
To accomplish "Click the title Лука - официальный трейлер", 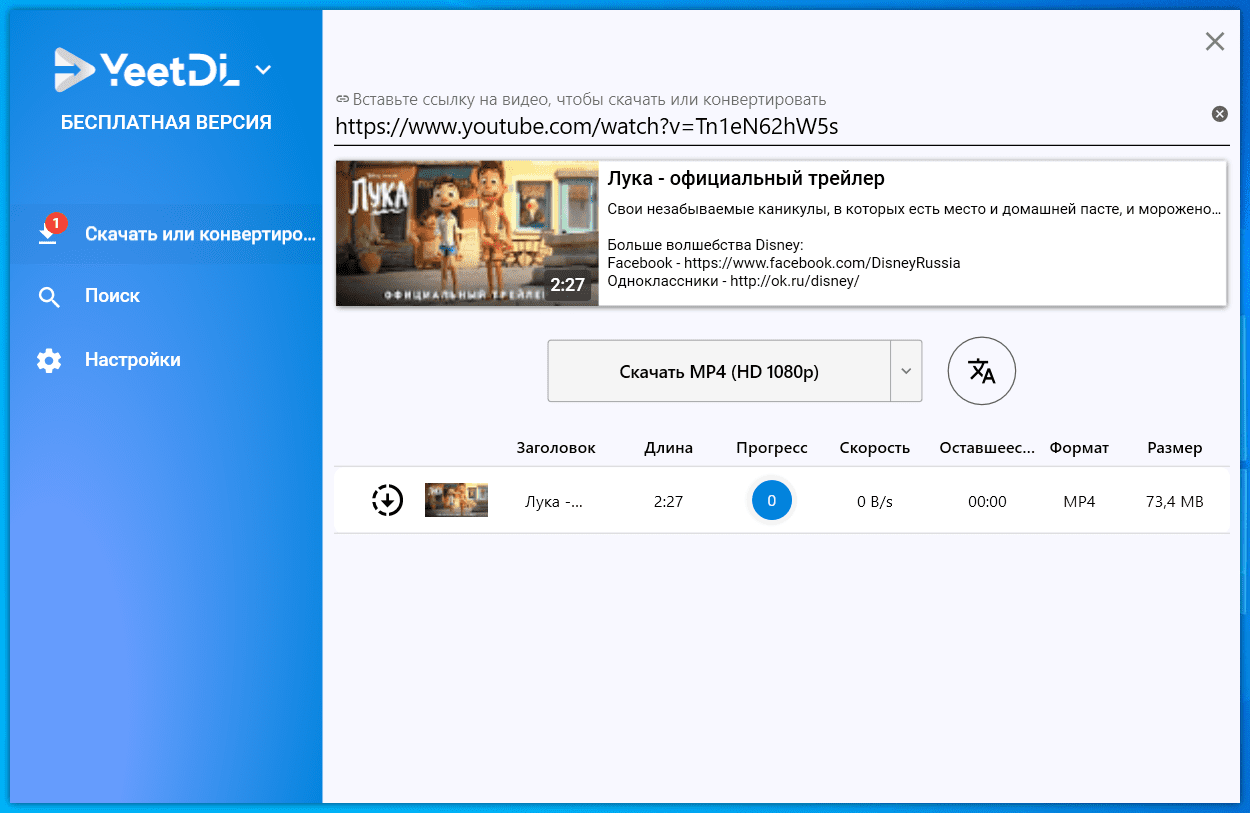I will click(746, 179).
